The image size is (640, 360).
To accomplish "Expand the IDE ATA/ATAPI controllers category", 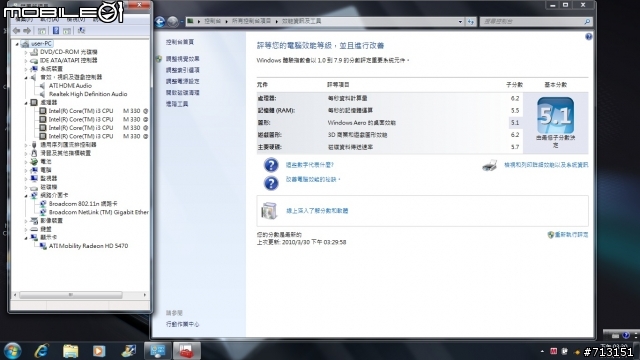I will 26,60.
